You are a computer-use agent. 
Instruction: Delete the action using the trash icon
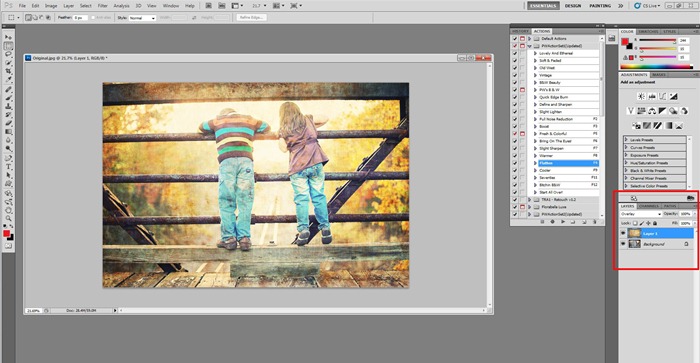594,222
